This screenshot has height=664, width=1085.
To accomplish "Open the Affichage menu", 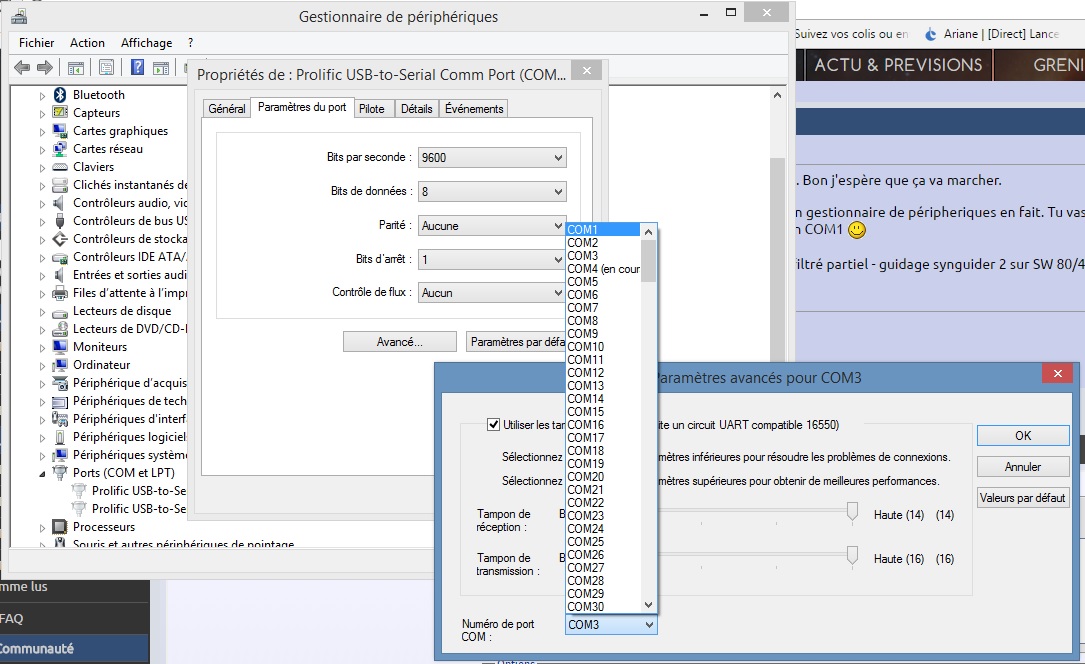I will point(147,43).
